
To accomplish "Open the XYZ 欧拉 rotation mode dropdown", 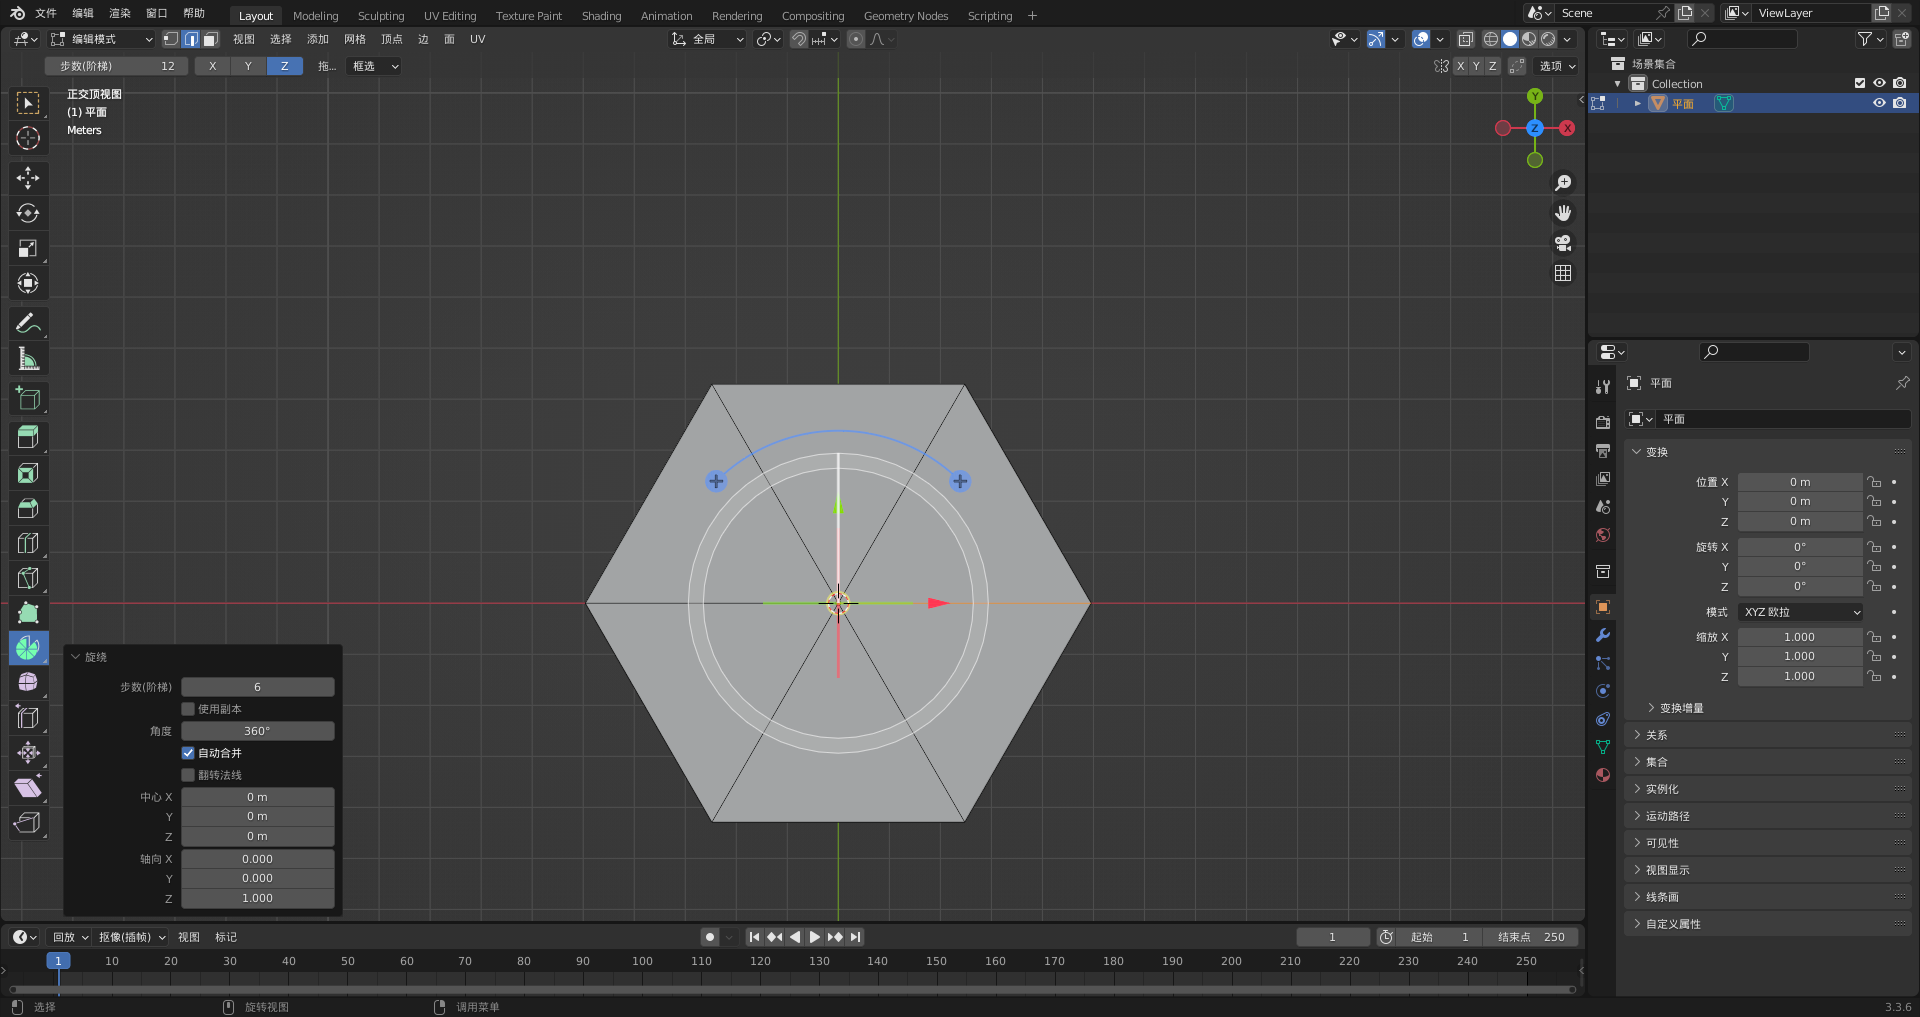I will coord(1801,612).
